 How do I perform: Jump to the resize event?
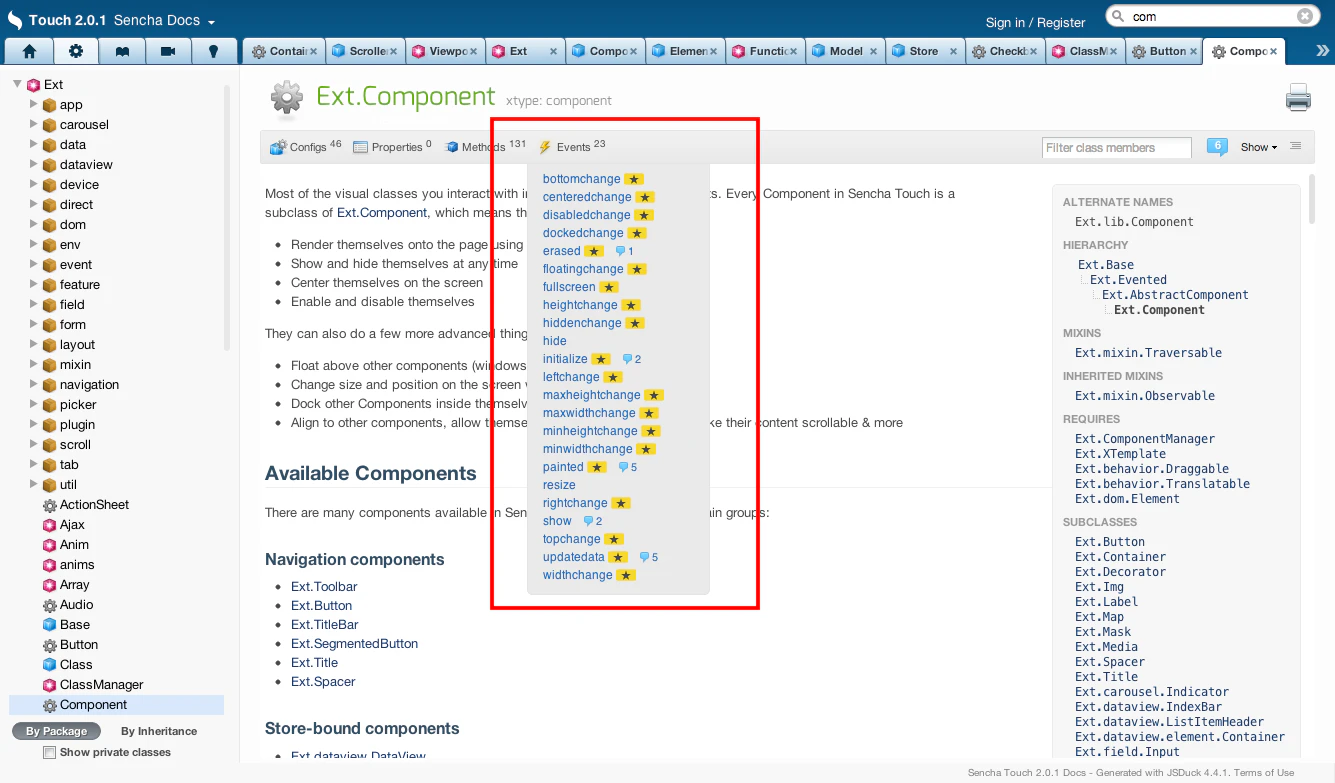[x=559, y=485]
